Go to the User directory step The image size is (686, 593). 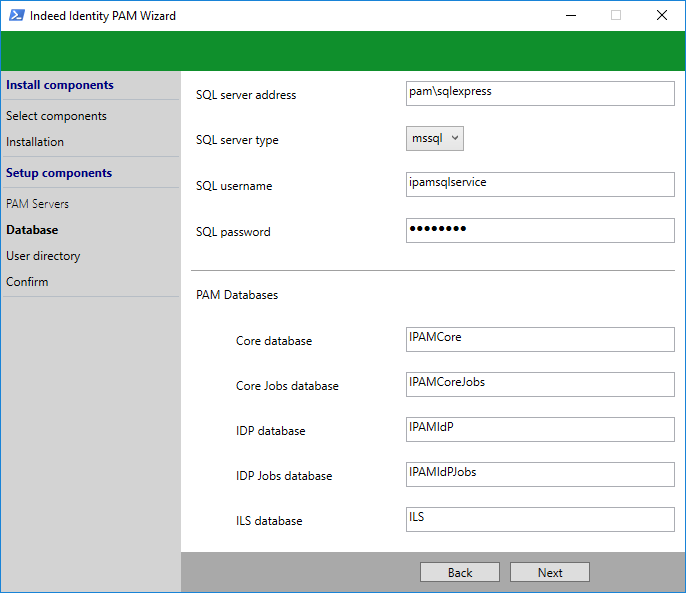(x=43, y=256)
